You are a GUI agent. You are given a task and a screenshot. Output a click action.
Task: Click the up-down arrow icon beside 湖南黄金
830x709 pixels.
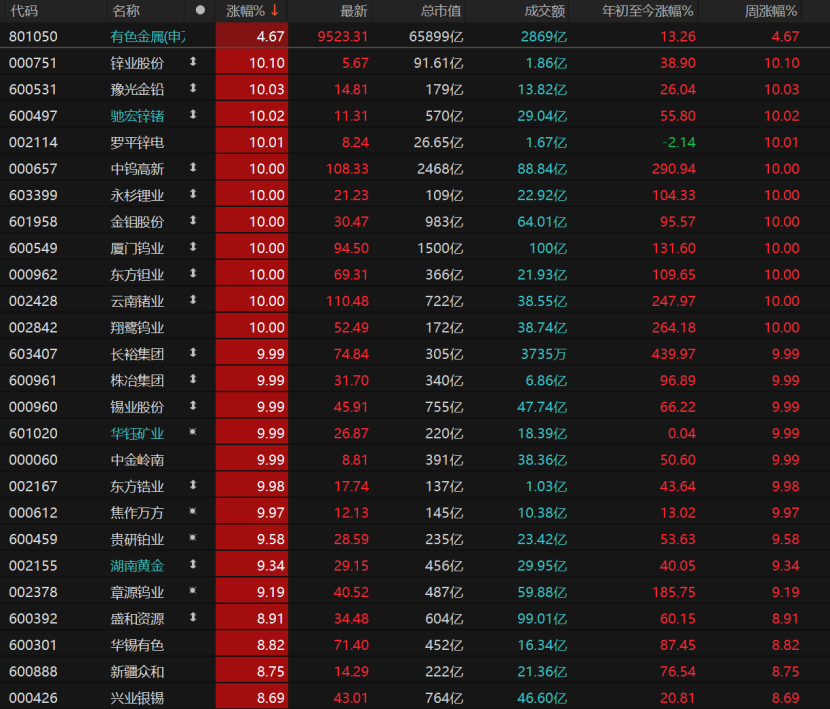[x=193, y=565]
